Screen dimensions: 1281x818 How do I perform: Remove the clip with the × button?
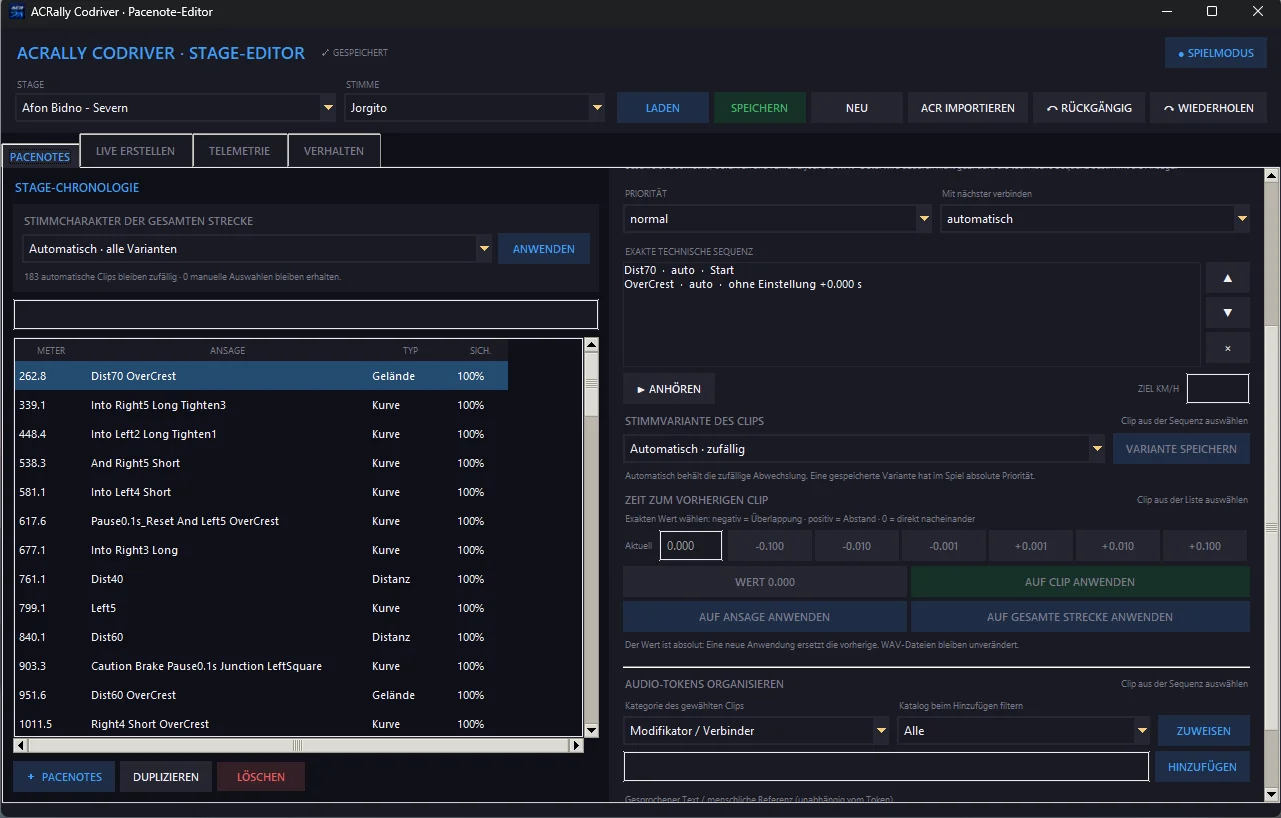click(1227, 348)
